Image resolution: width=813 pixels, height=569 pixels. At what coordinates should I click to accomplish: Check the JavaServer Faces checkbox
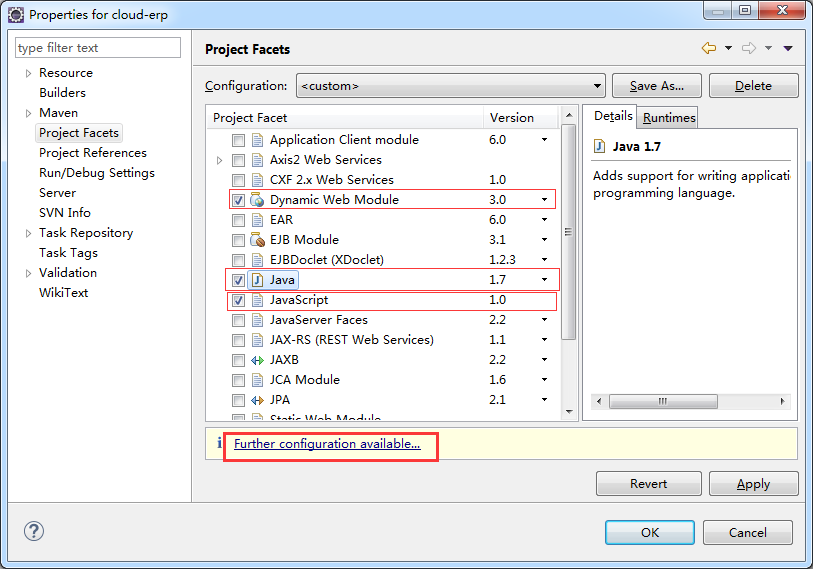[x=239, y=321]
